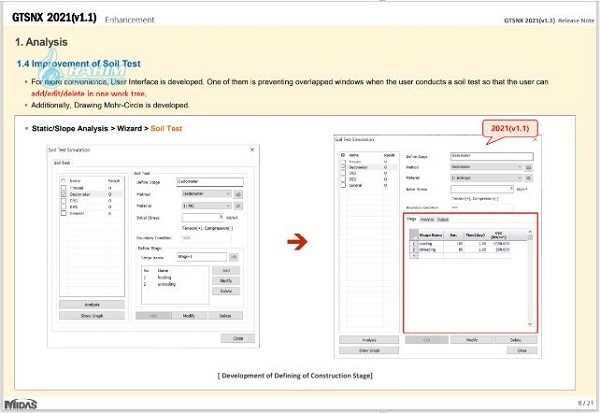Toggle Oedometer checkbox in 2021(v1.1) dialog list
The width and height of the screenshot is (600, 413).
[x=343, y=167]
